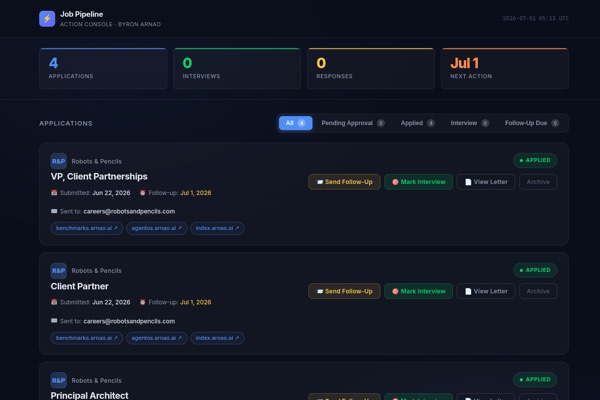The height and width of the screenshot is (400, 600).
Task: Click the R&P logo on VP, Client Partnerships card
Action: tap(59, 161)
